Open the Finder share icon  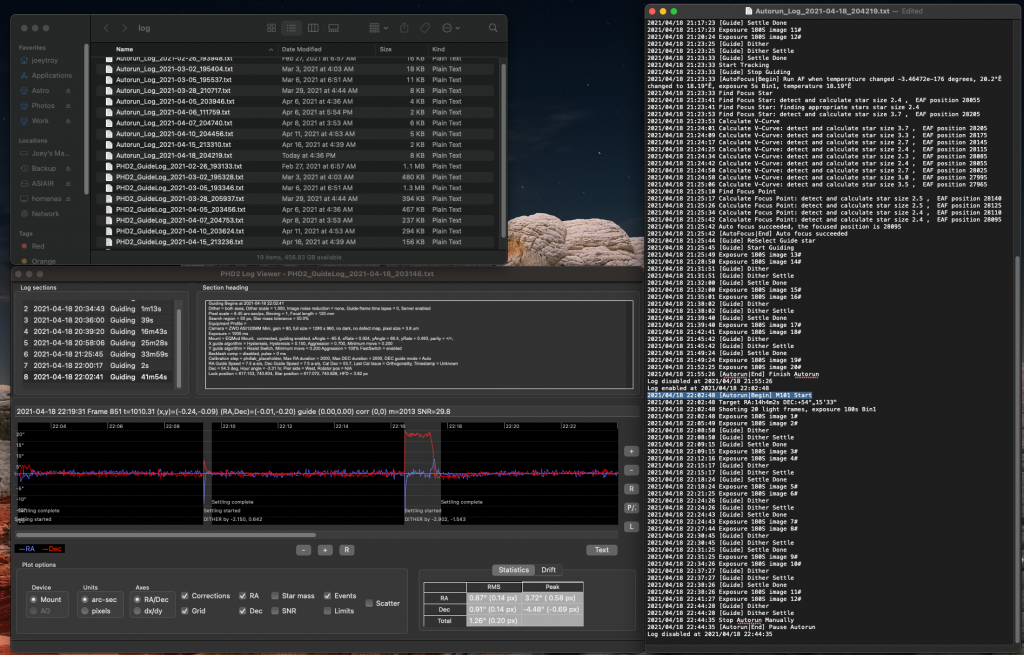(x=404, y=28)
